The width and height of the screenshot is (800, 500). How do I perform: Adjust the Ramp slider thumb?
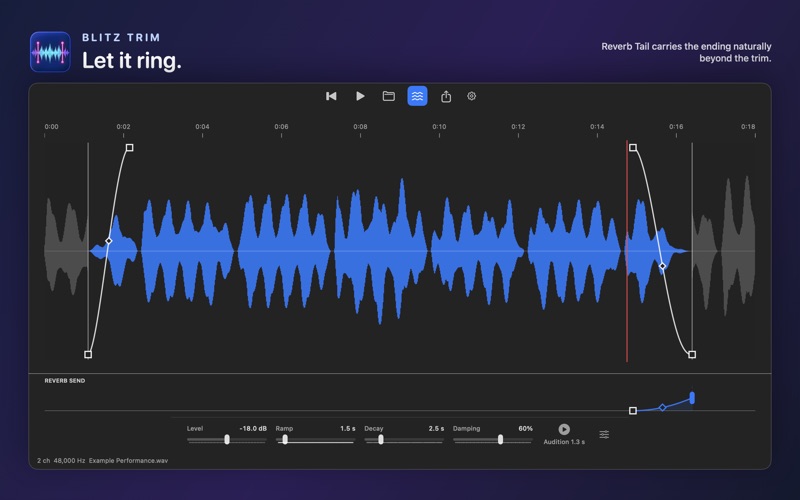tap(285, 440)
